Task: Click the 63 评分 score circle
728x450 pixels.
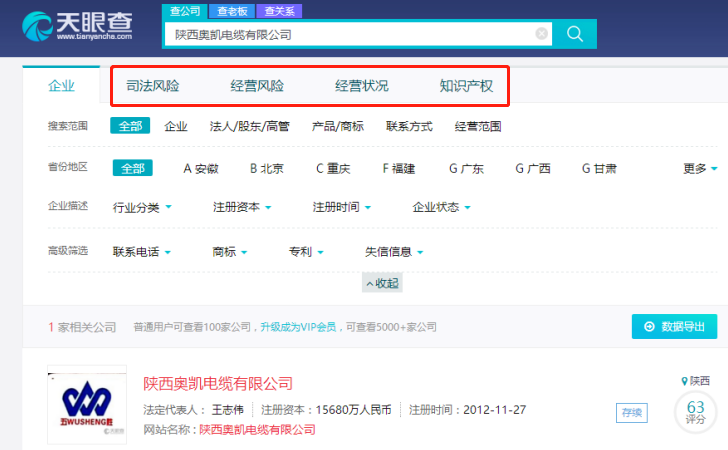Action: click(695, 412)
